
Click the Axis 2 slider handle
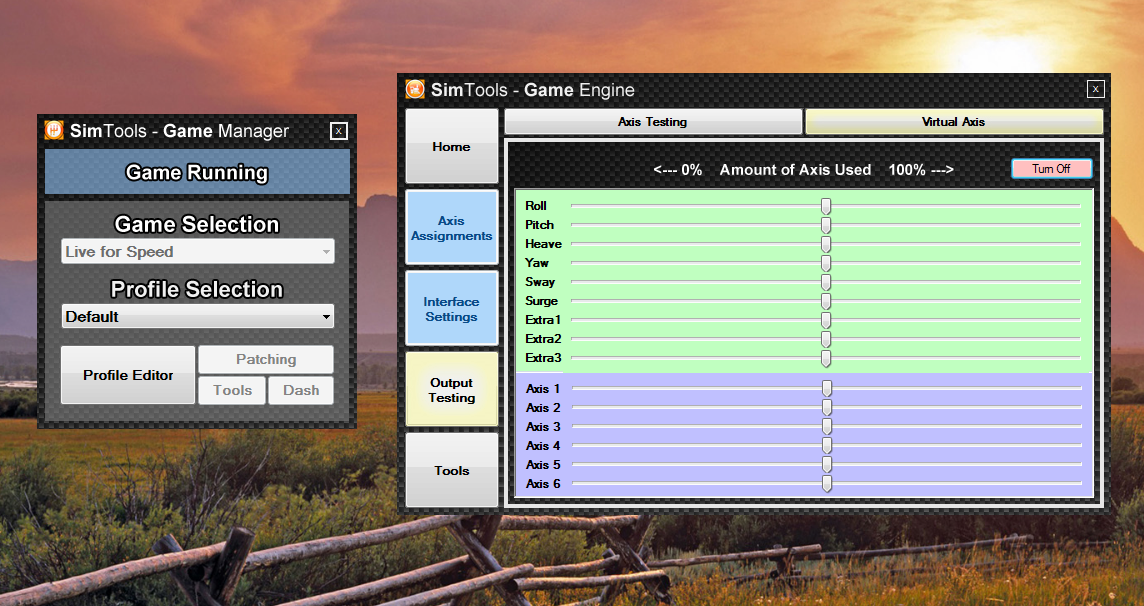click(827, 408)
